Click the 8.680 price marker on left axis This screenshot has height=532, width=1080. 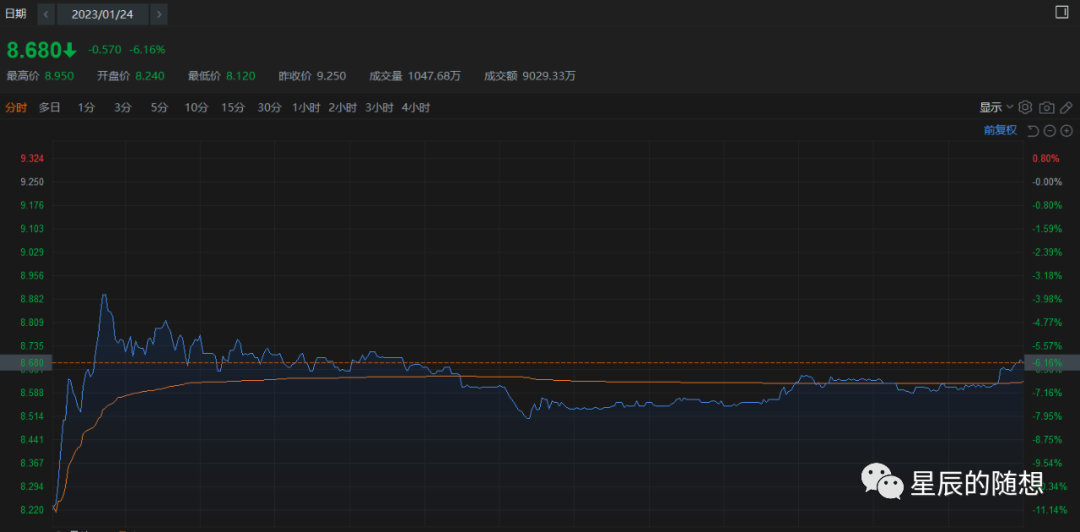[25, 362]
